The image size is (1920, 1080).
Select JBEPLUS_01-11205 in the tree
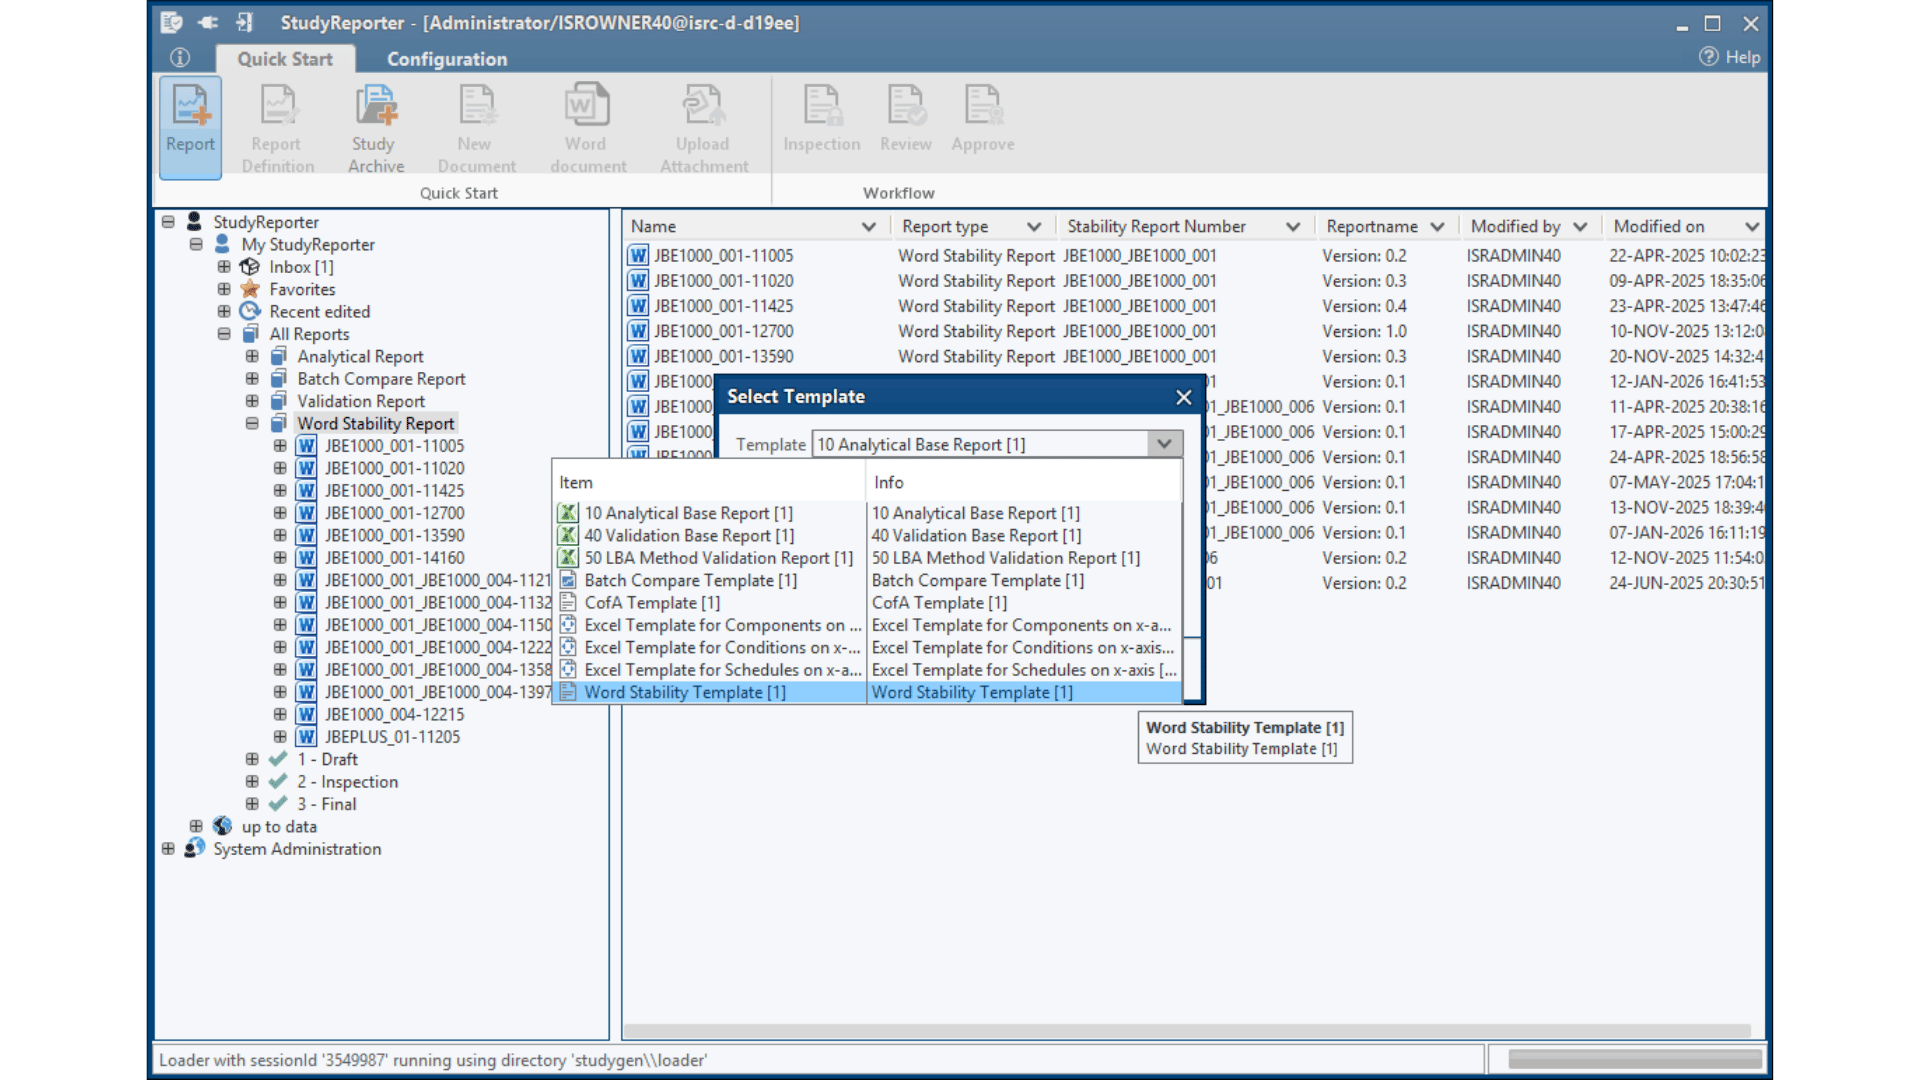(392, 737)
